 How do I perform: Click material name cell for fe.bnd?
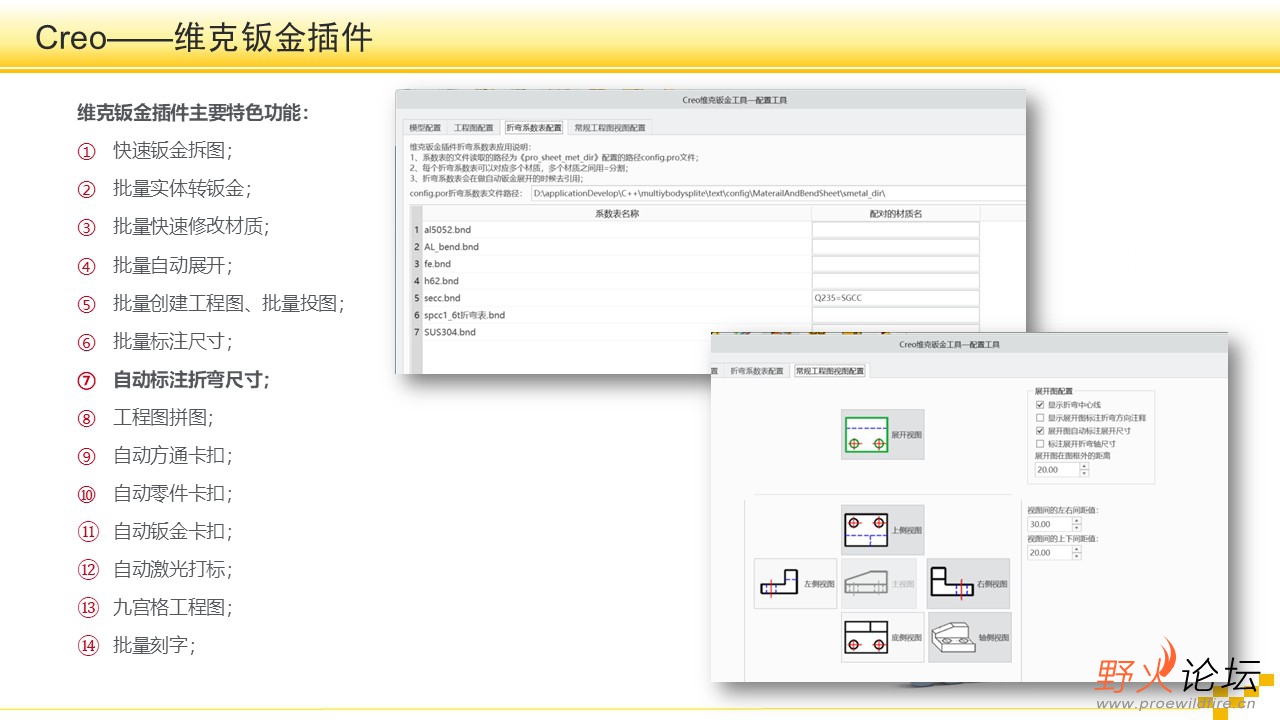(896, 264)
